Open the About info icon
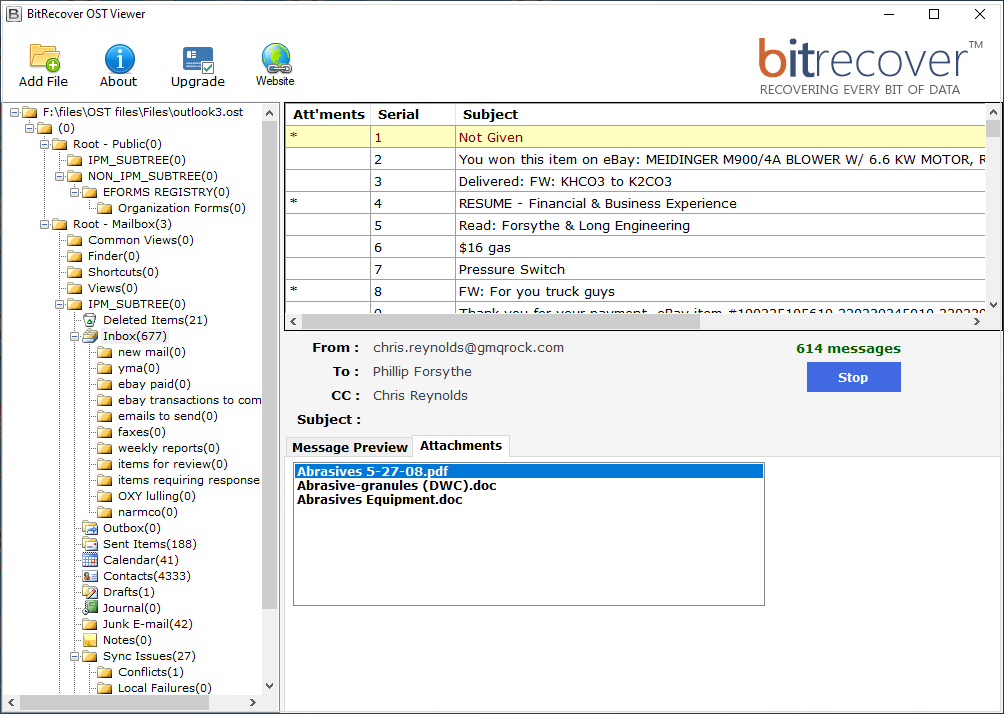This screenshot has width=1004, height=714. pyautogui.click(x=119, y=58)
